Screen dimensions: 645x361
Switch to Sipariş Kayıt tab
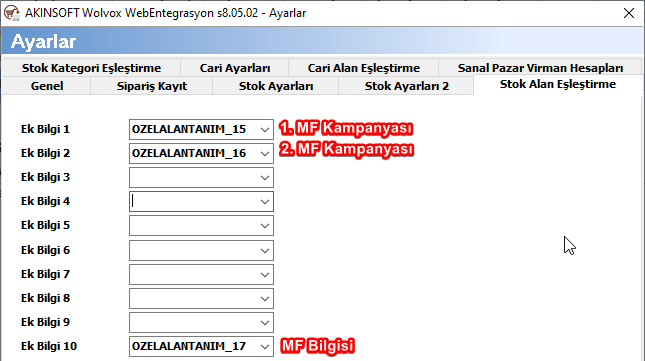point(152,86)
